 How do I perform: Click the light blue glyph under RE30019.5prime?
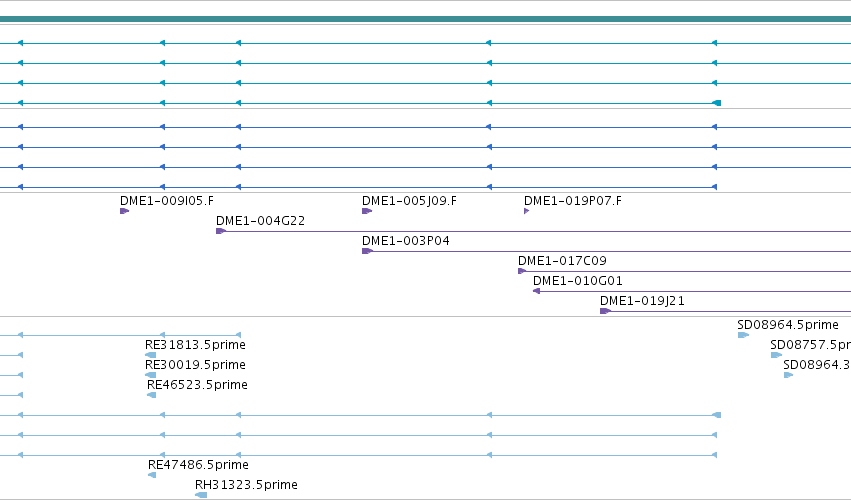click(150, 375)
